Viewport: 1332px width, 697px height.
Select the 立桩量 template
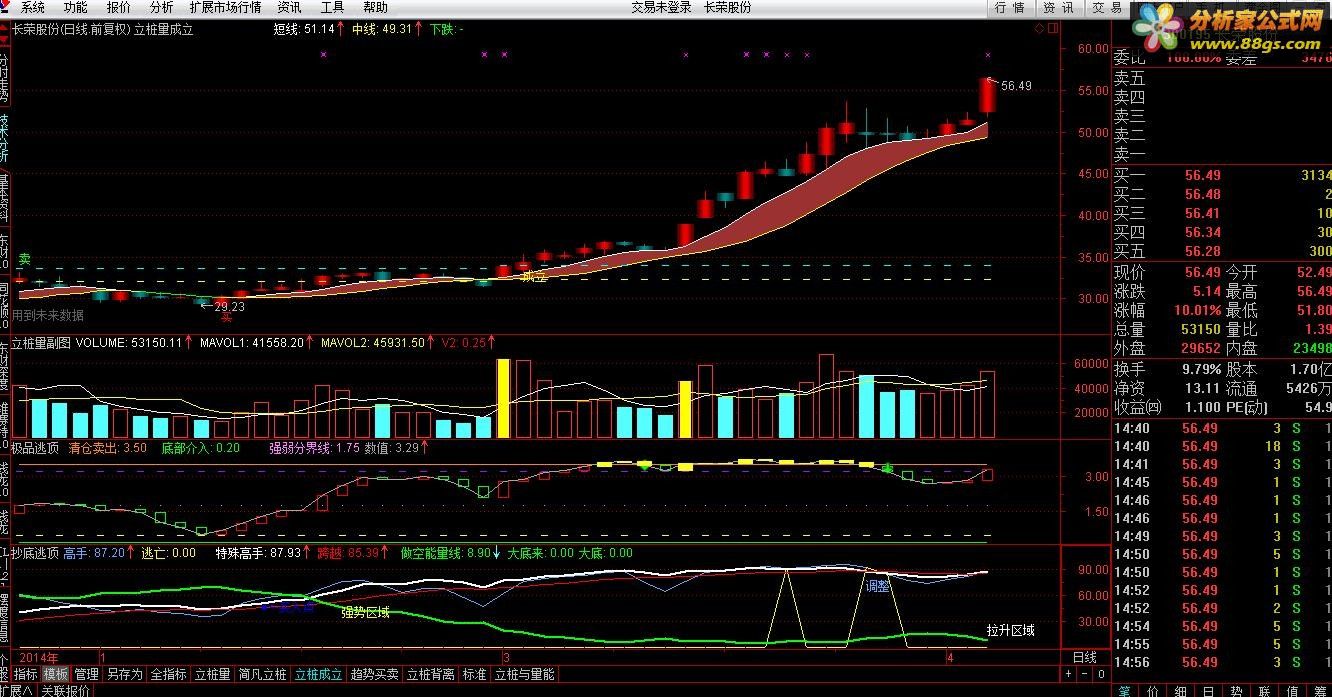(x=213, y=675)
